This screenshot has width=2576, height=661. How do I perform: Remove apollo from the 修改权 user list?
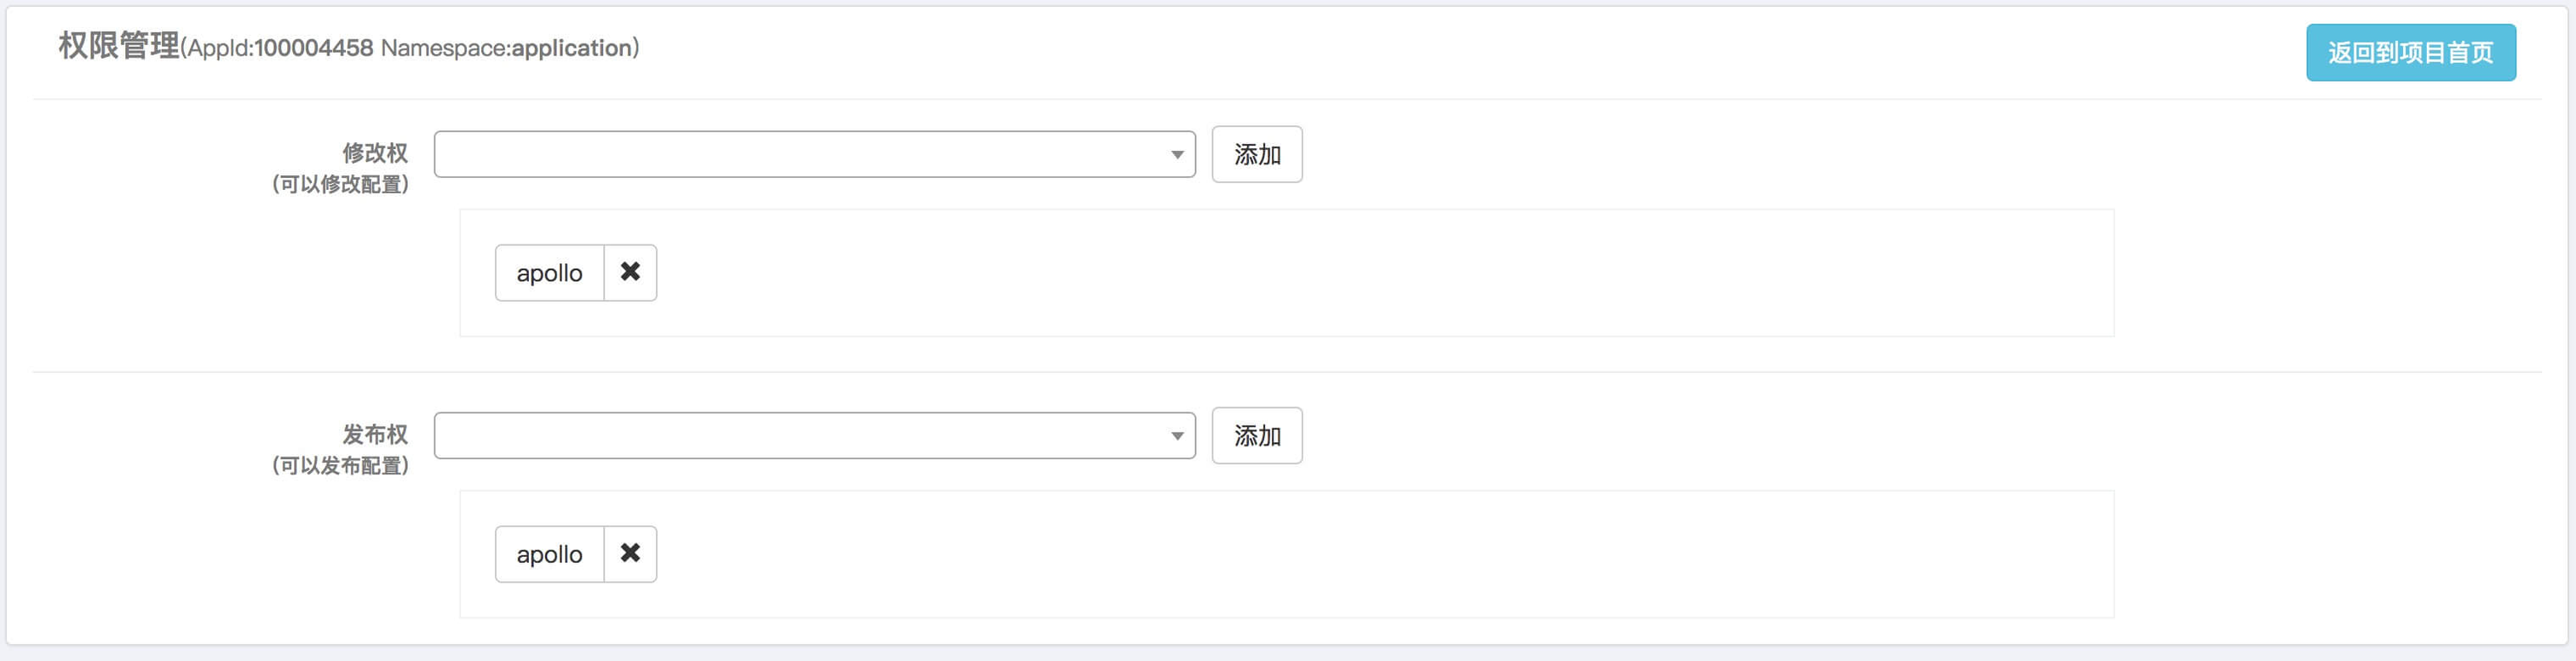tap(630, 272)
